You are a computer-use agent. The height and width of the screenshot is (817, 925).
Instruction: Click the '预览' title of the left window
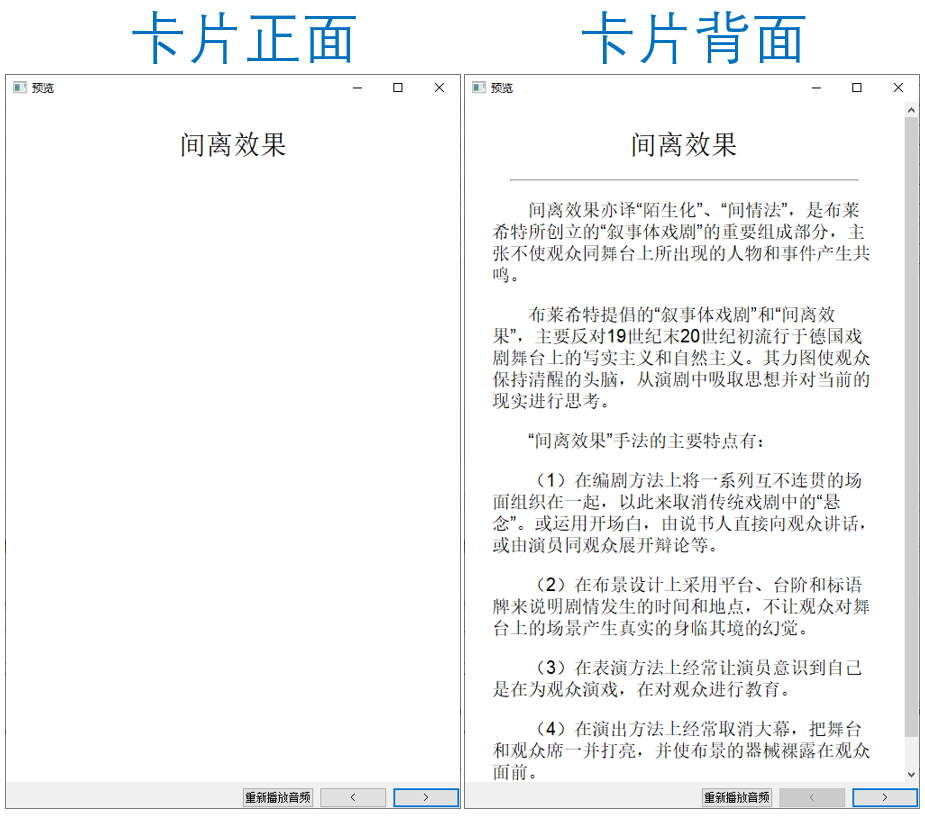(x=42, y=88)
